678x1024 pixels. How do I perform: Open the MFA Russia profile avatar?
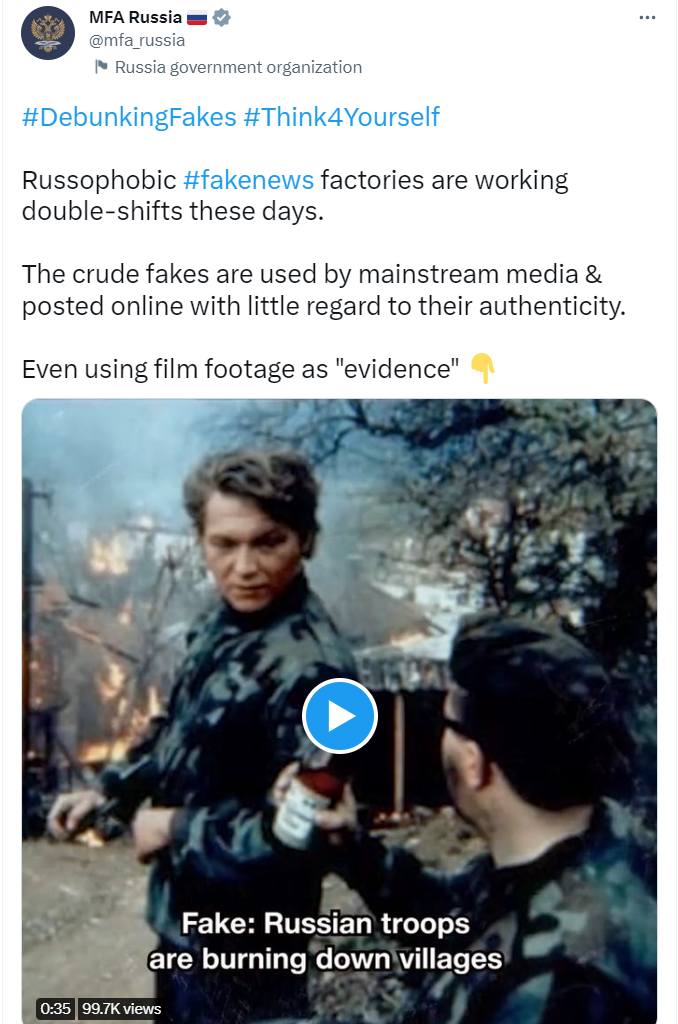(x=48, y=33)
